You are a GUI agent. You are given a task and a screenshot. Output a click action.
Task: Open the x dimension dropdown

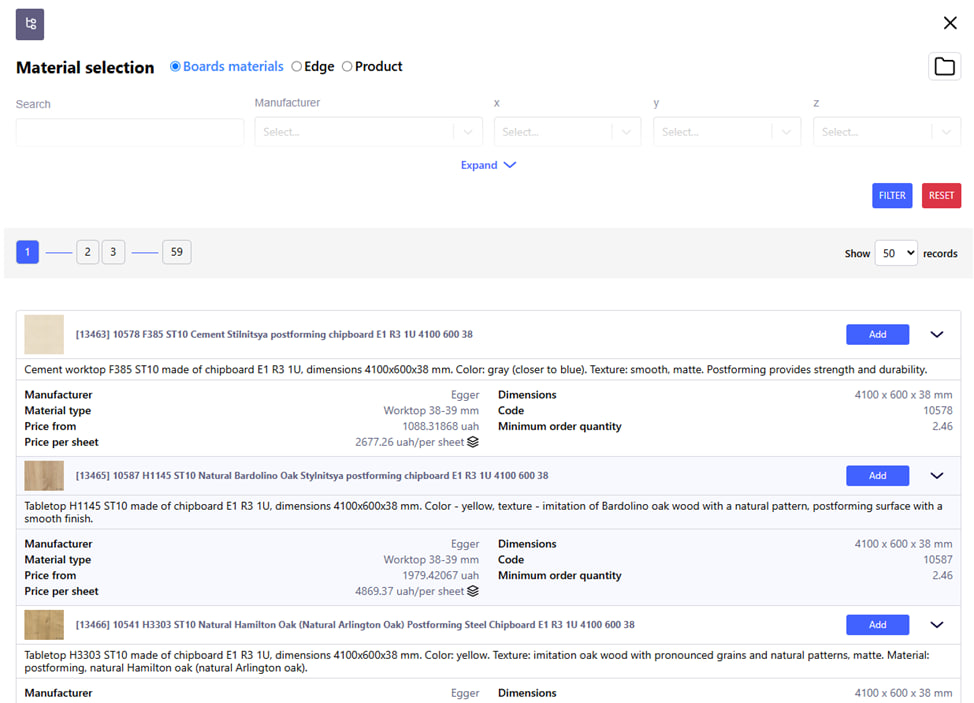(x=567, y=132)
